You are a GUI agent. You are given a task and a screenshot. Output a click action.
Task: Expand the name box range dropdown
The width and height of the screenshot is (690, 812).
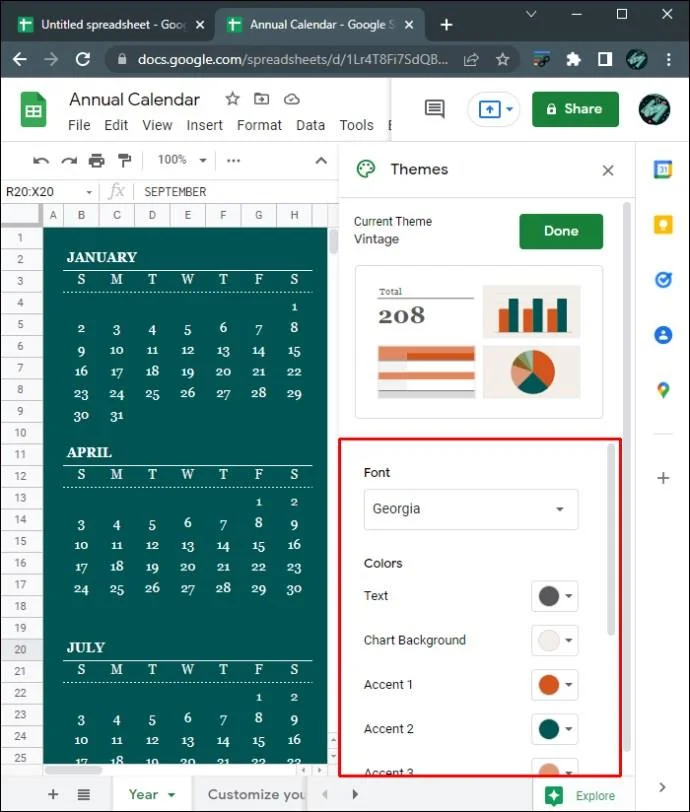coord(89,192)
